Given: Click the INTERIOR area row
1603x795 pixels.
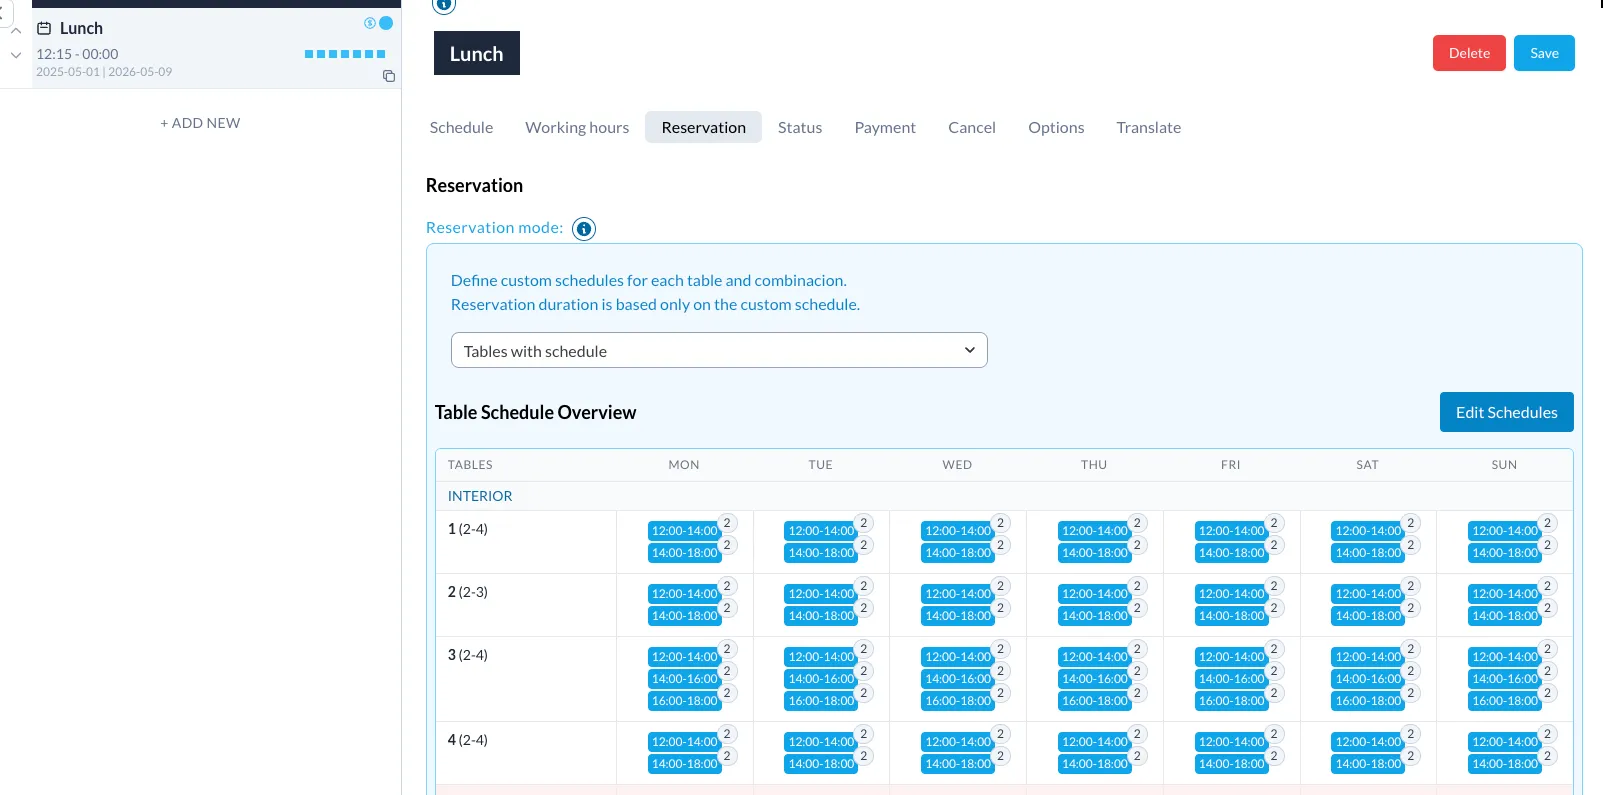Looking at the screenshot, I should (x=1004, y=496).
